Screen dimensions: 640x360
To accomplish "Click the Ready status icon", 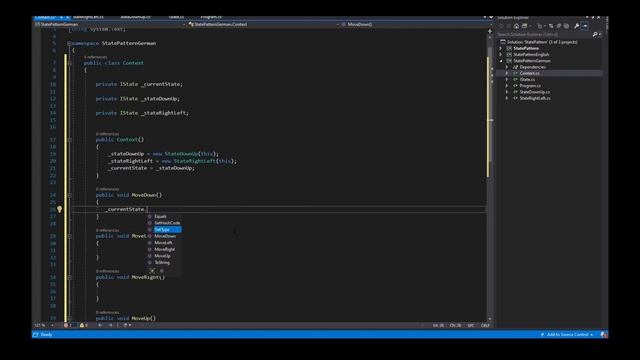I will click(x=36, y=335).
